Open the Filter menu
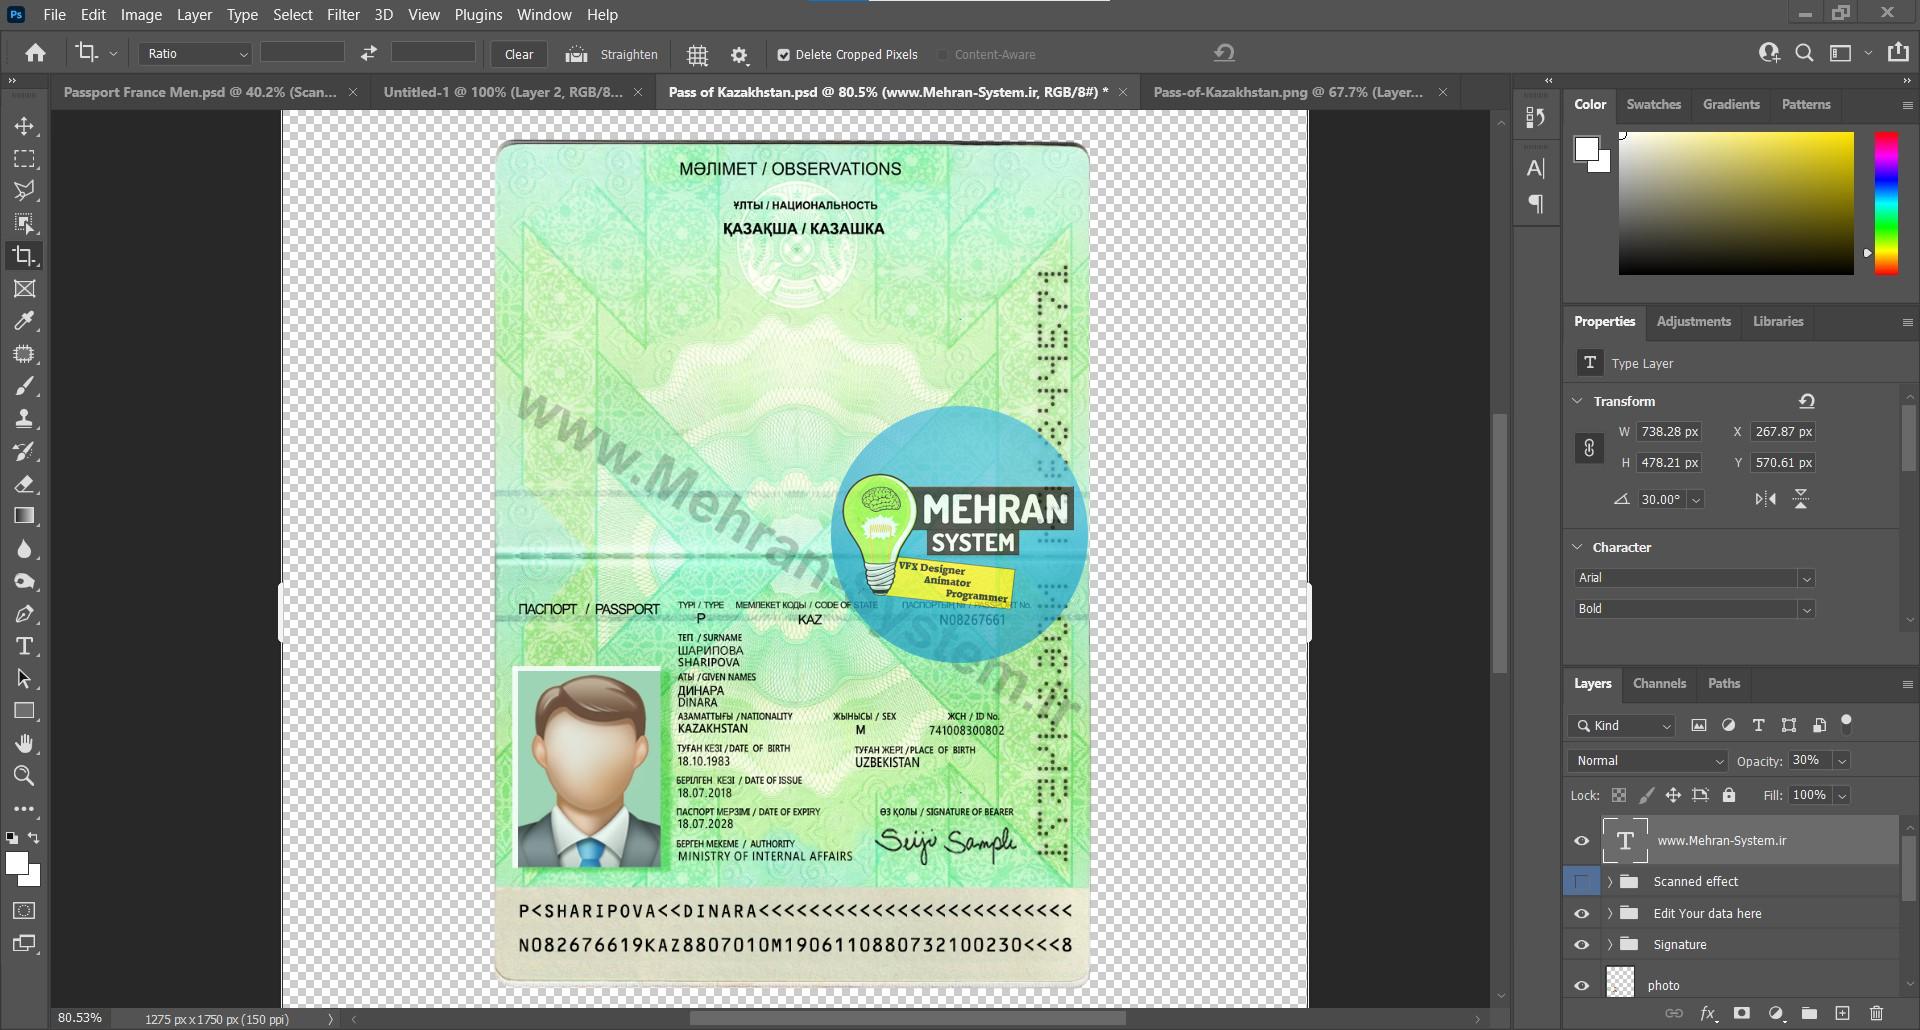Viewport: 1920px width, 1030px height. point(343,14)
